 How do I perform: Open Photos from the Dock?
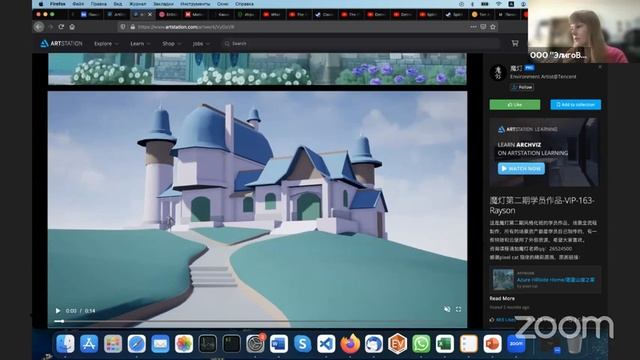pyautogui.click(x=184, y=344)
